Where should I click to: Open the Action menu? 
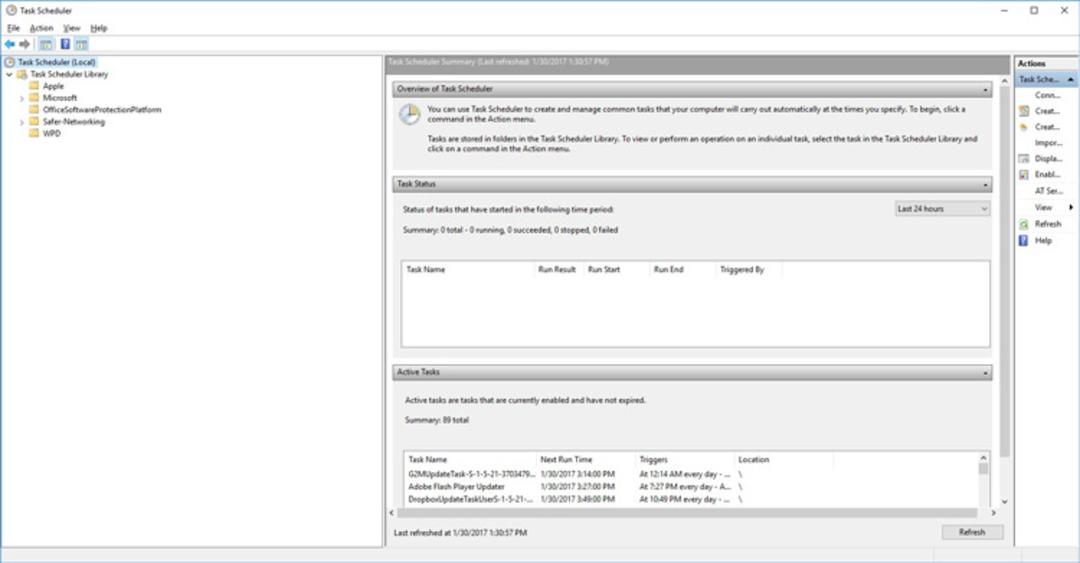click(x=41, y=28)
